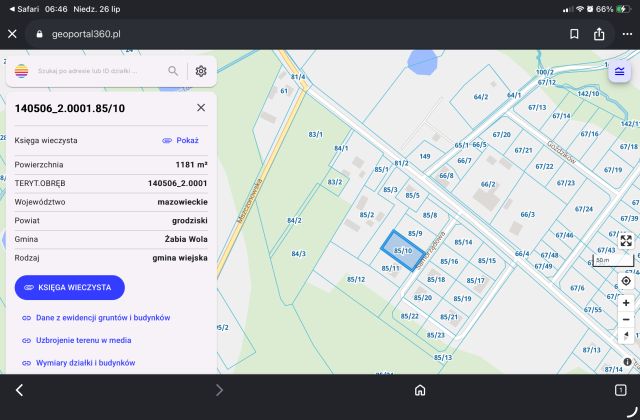The height and width of the screenshot is (420, 640).
Task: Zoom out with the minus button
Action: point(626,320)
